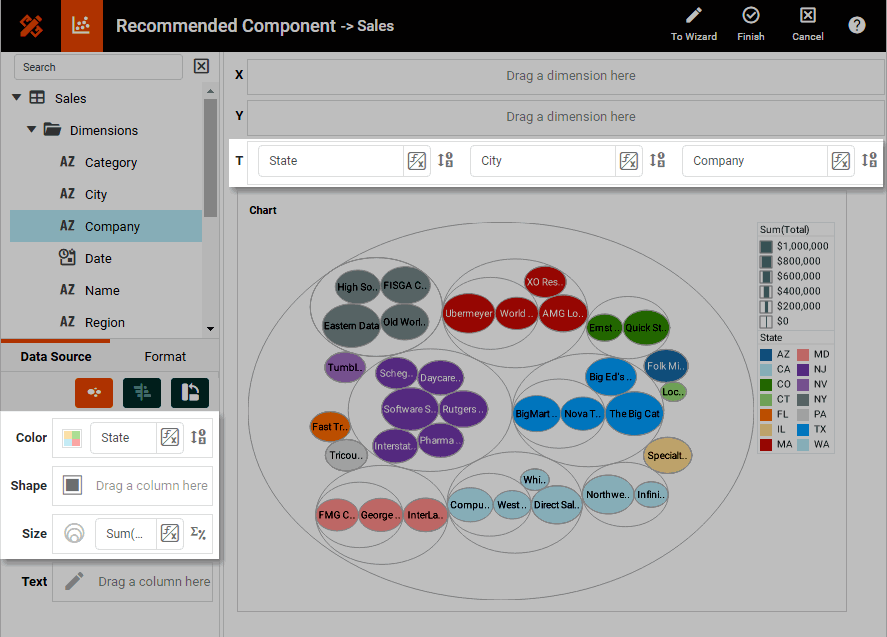
Task: Click sort icon next to the City field
Action: (x=657, y=160)
